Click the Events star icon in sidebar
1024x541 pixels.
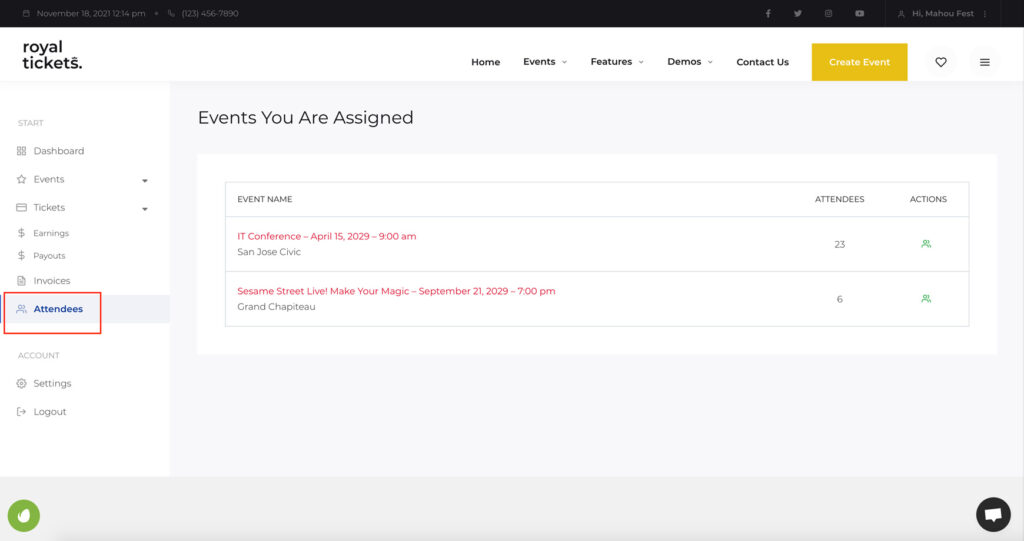click(x=22, y=179)
